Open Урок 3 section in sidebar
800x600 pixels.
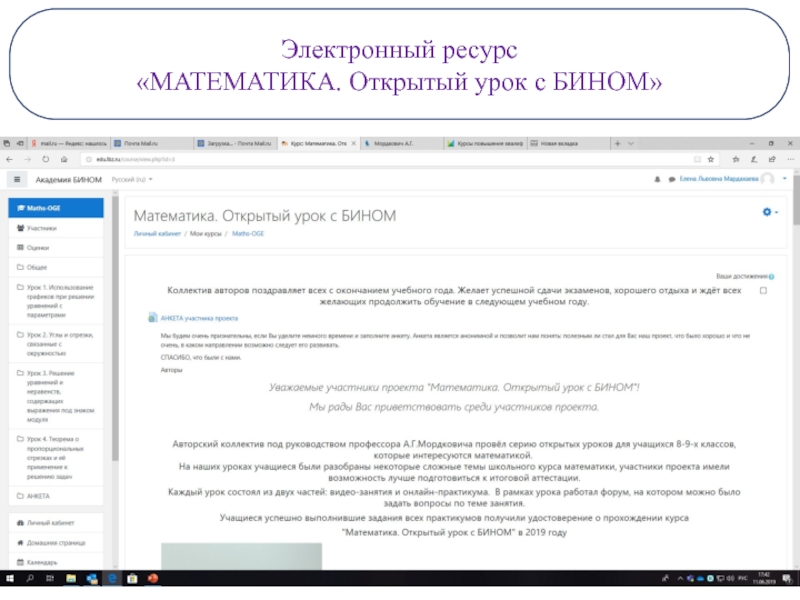56,396
